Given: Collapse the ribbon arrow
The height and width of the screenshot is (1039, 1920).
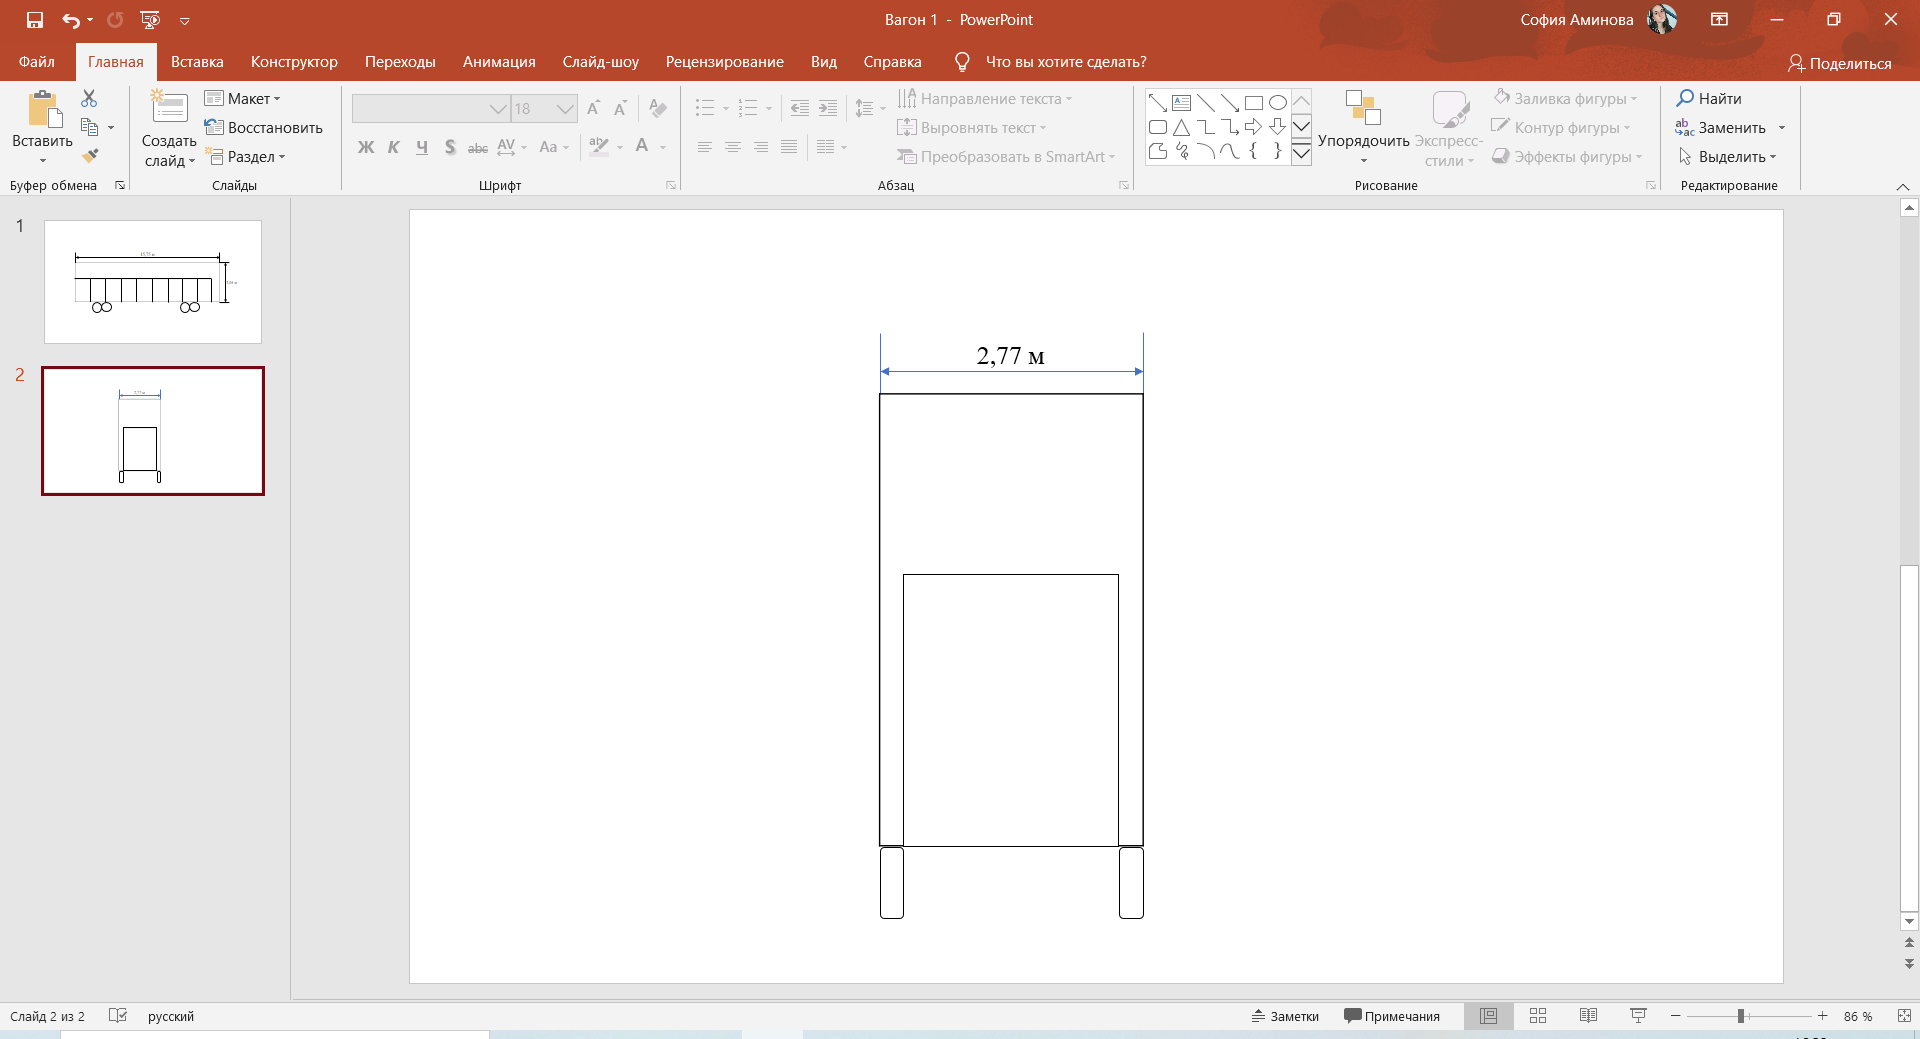Looking at the screenshot, I should [1902, 187].
